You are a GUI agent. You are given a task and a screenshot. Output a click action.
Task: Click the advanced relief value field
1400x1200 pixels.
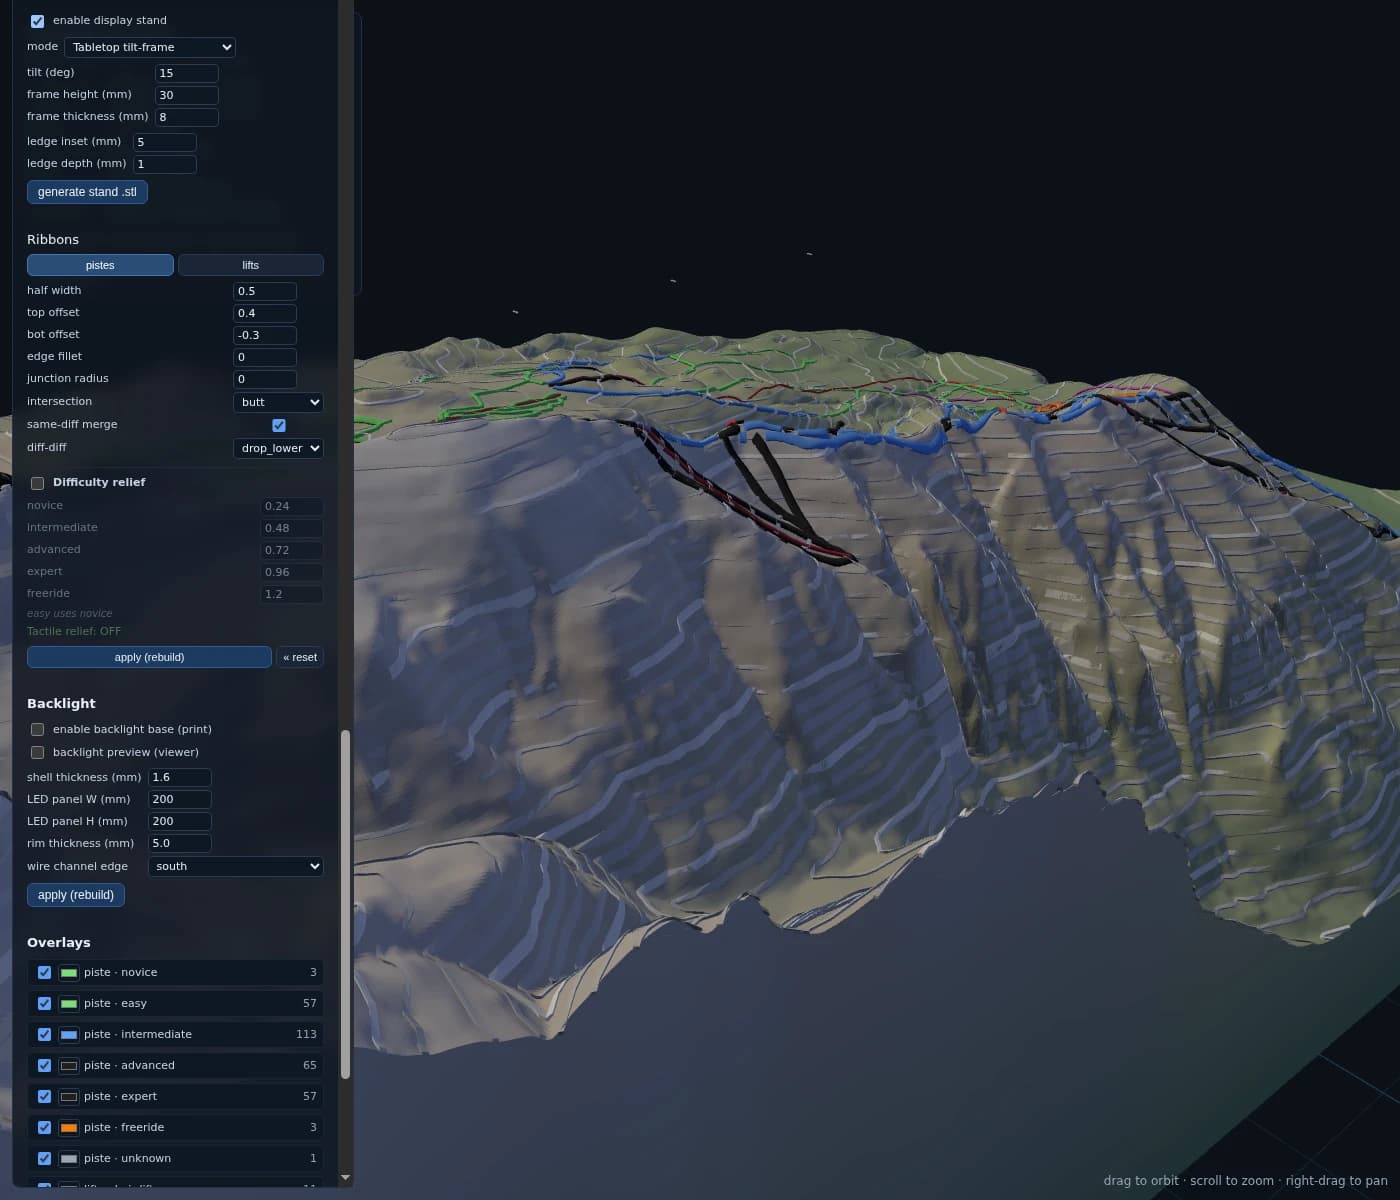[292, 550]
